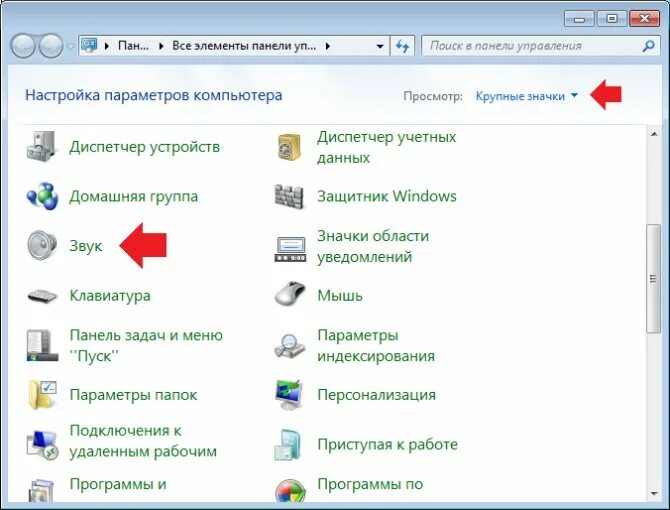670x510 pixels.
Task: Expand arrow before Все элементы breadcrumb
Action: coord(161,46)
